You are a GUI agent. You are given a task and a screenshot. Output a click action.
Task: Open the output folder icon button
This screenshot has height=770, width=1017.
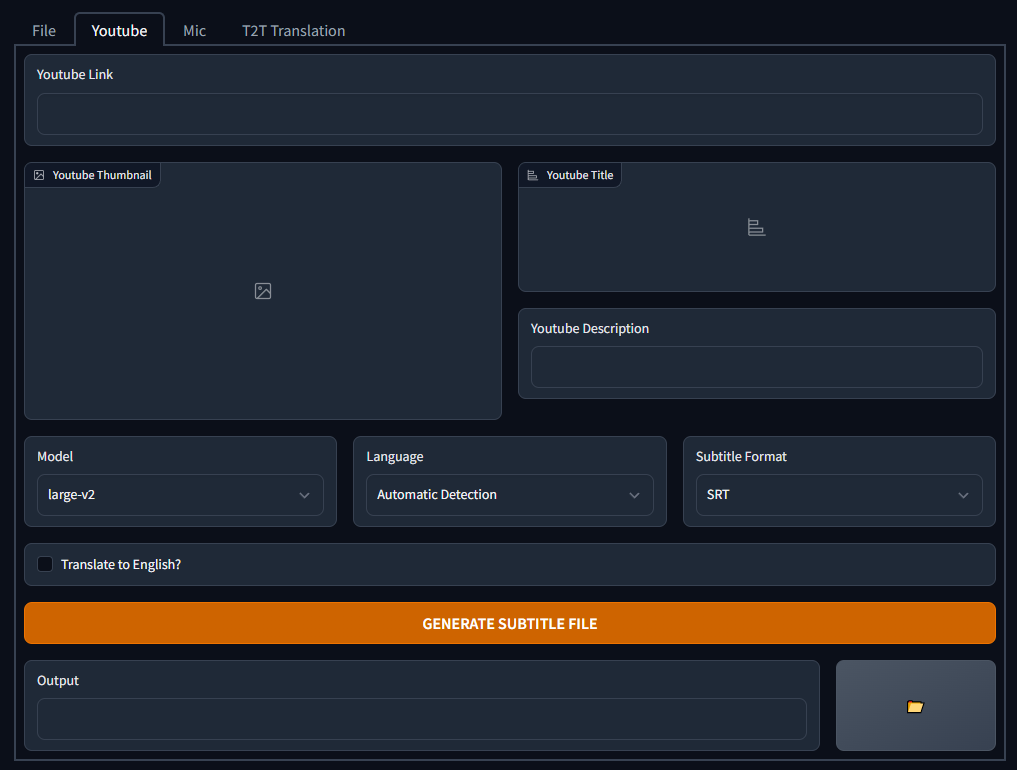[x=915, y=705]
